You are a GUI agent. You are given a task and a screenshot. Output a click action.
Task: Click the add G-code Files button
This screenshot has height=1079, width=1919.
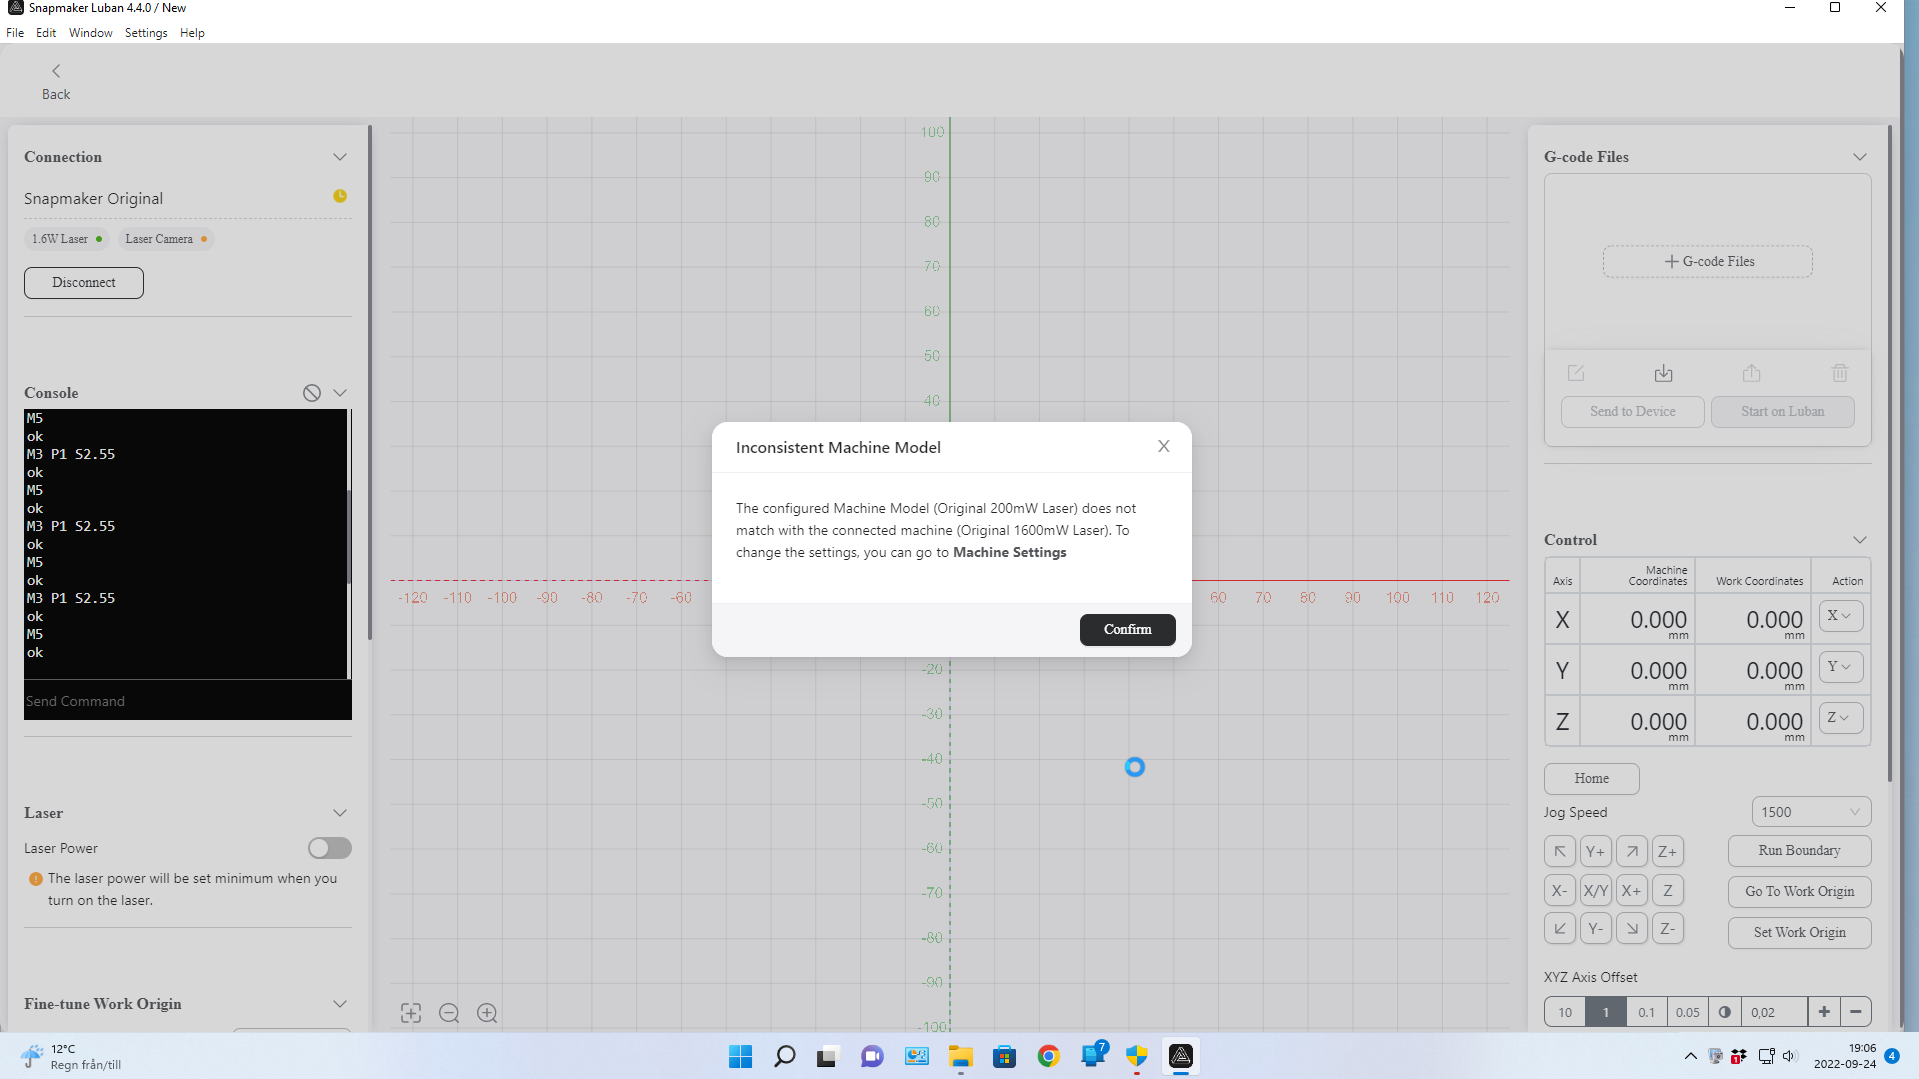click(1708, 262)
